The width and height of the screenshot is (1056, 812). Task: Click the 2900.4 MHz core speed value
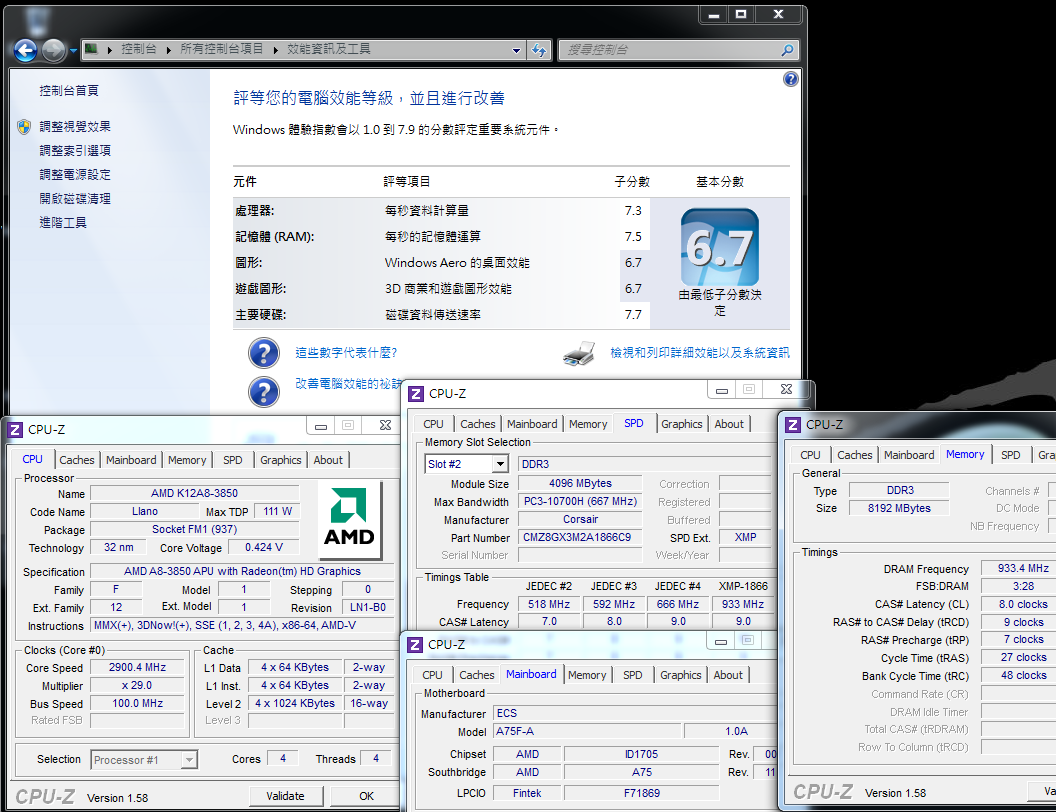[x=137, y=667]
